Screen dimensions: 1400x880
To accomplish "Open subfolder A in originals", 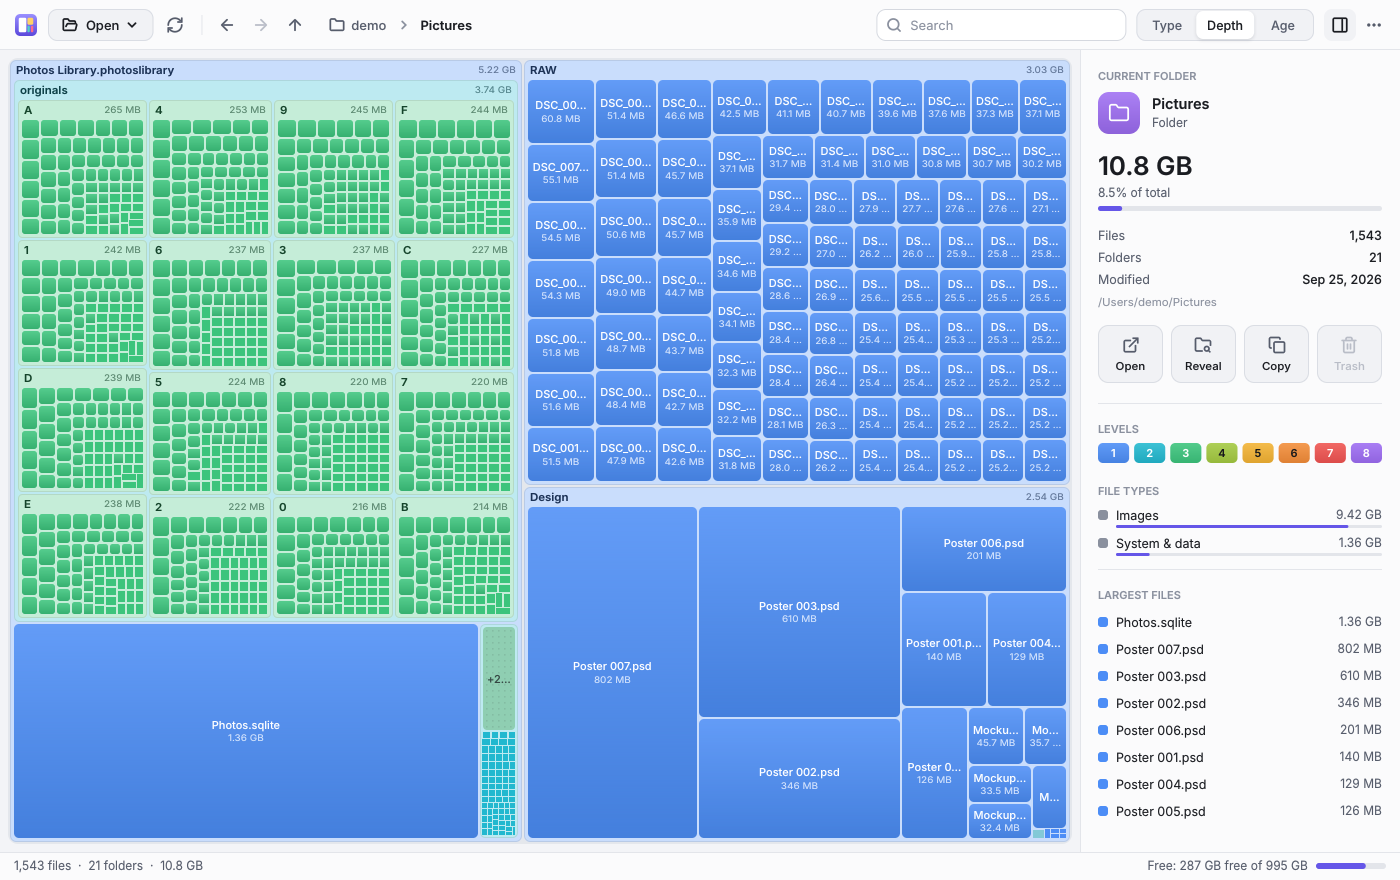I will coord(82,110).
